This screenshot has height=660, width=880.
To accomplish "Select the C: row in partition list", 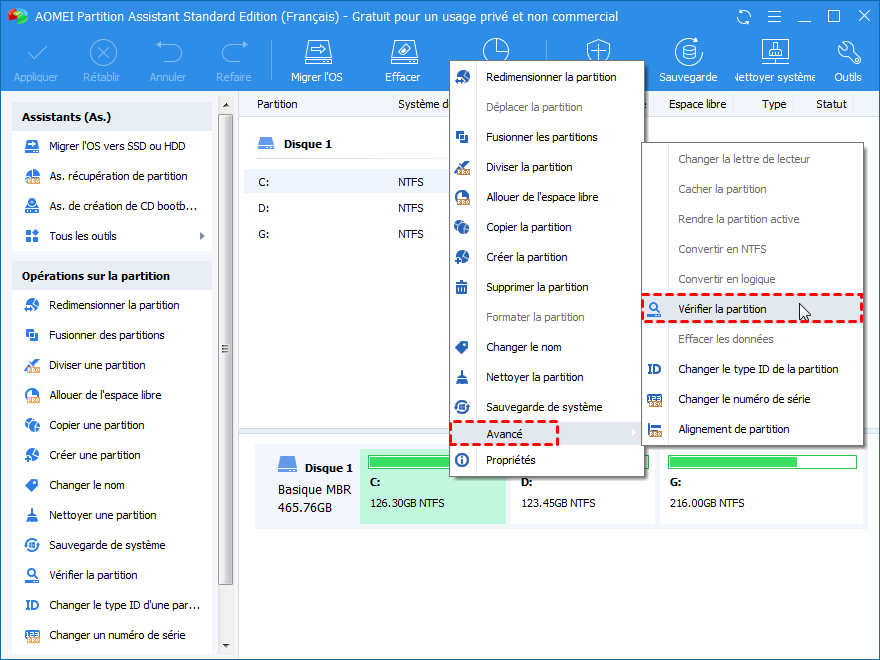I will (x=347, y=182).
